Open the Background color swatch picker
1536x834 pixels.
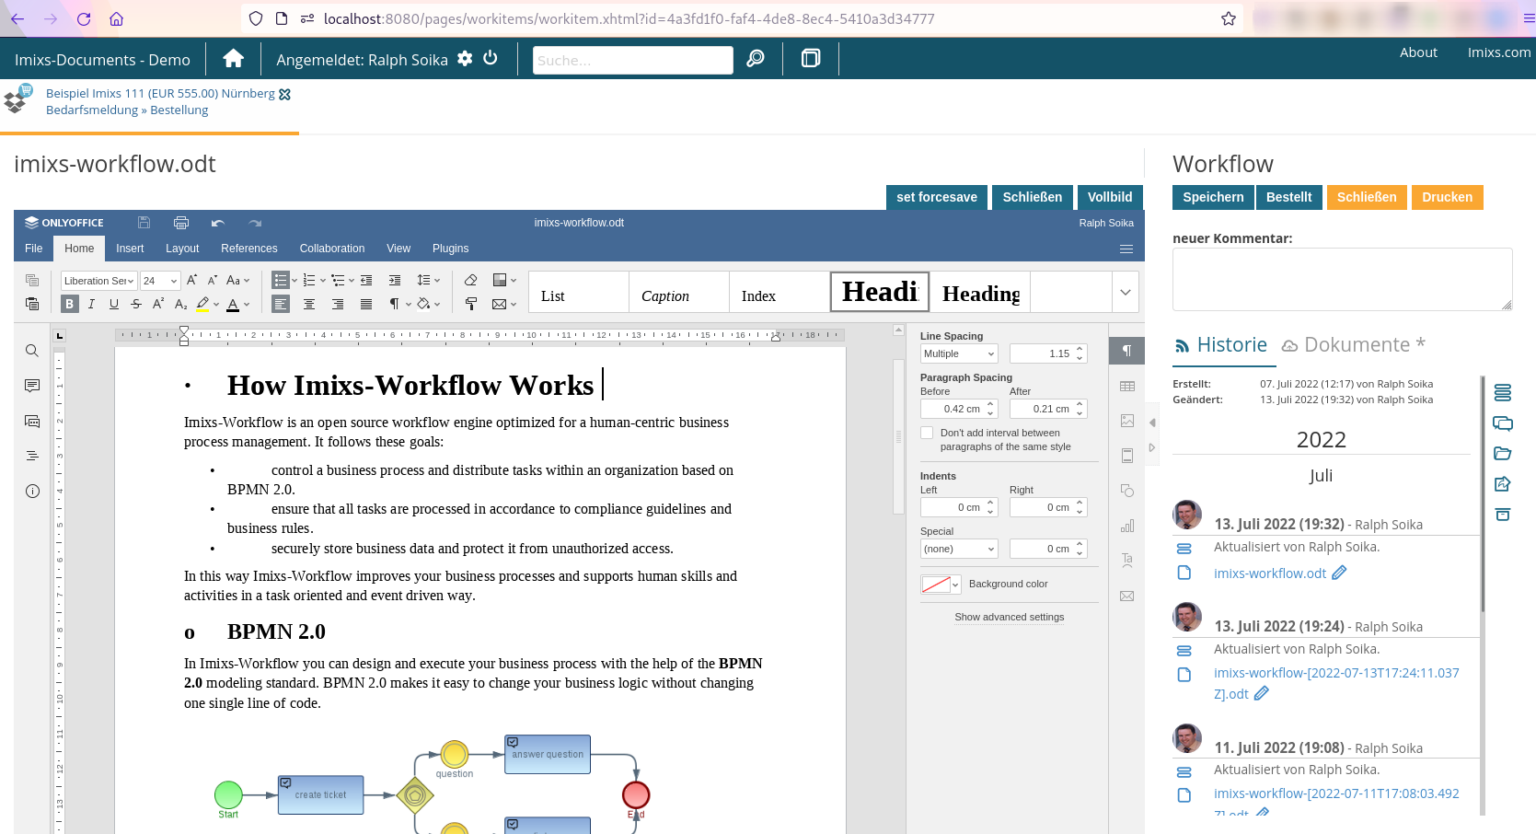938,583
